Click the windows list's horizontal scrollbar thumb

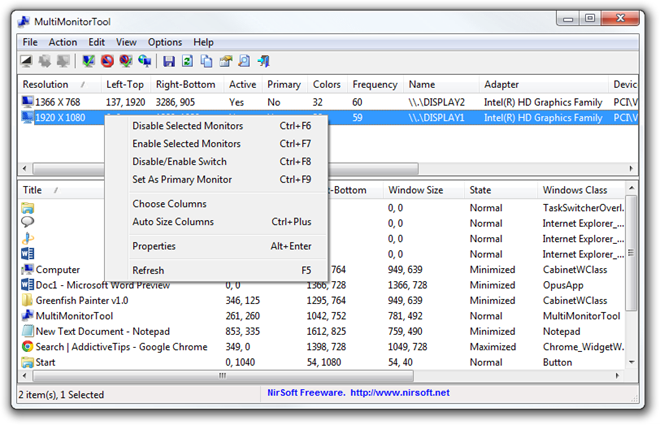pyautogui.click(x=223, y=375)
